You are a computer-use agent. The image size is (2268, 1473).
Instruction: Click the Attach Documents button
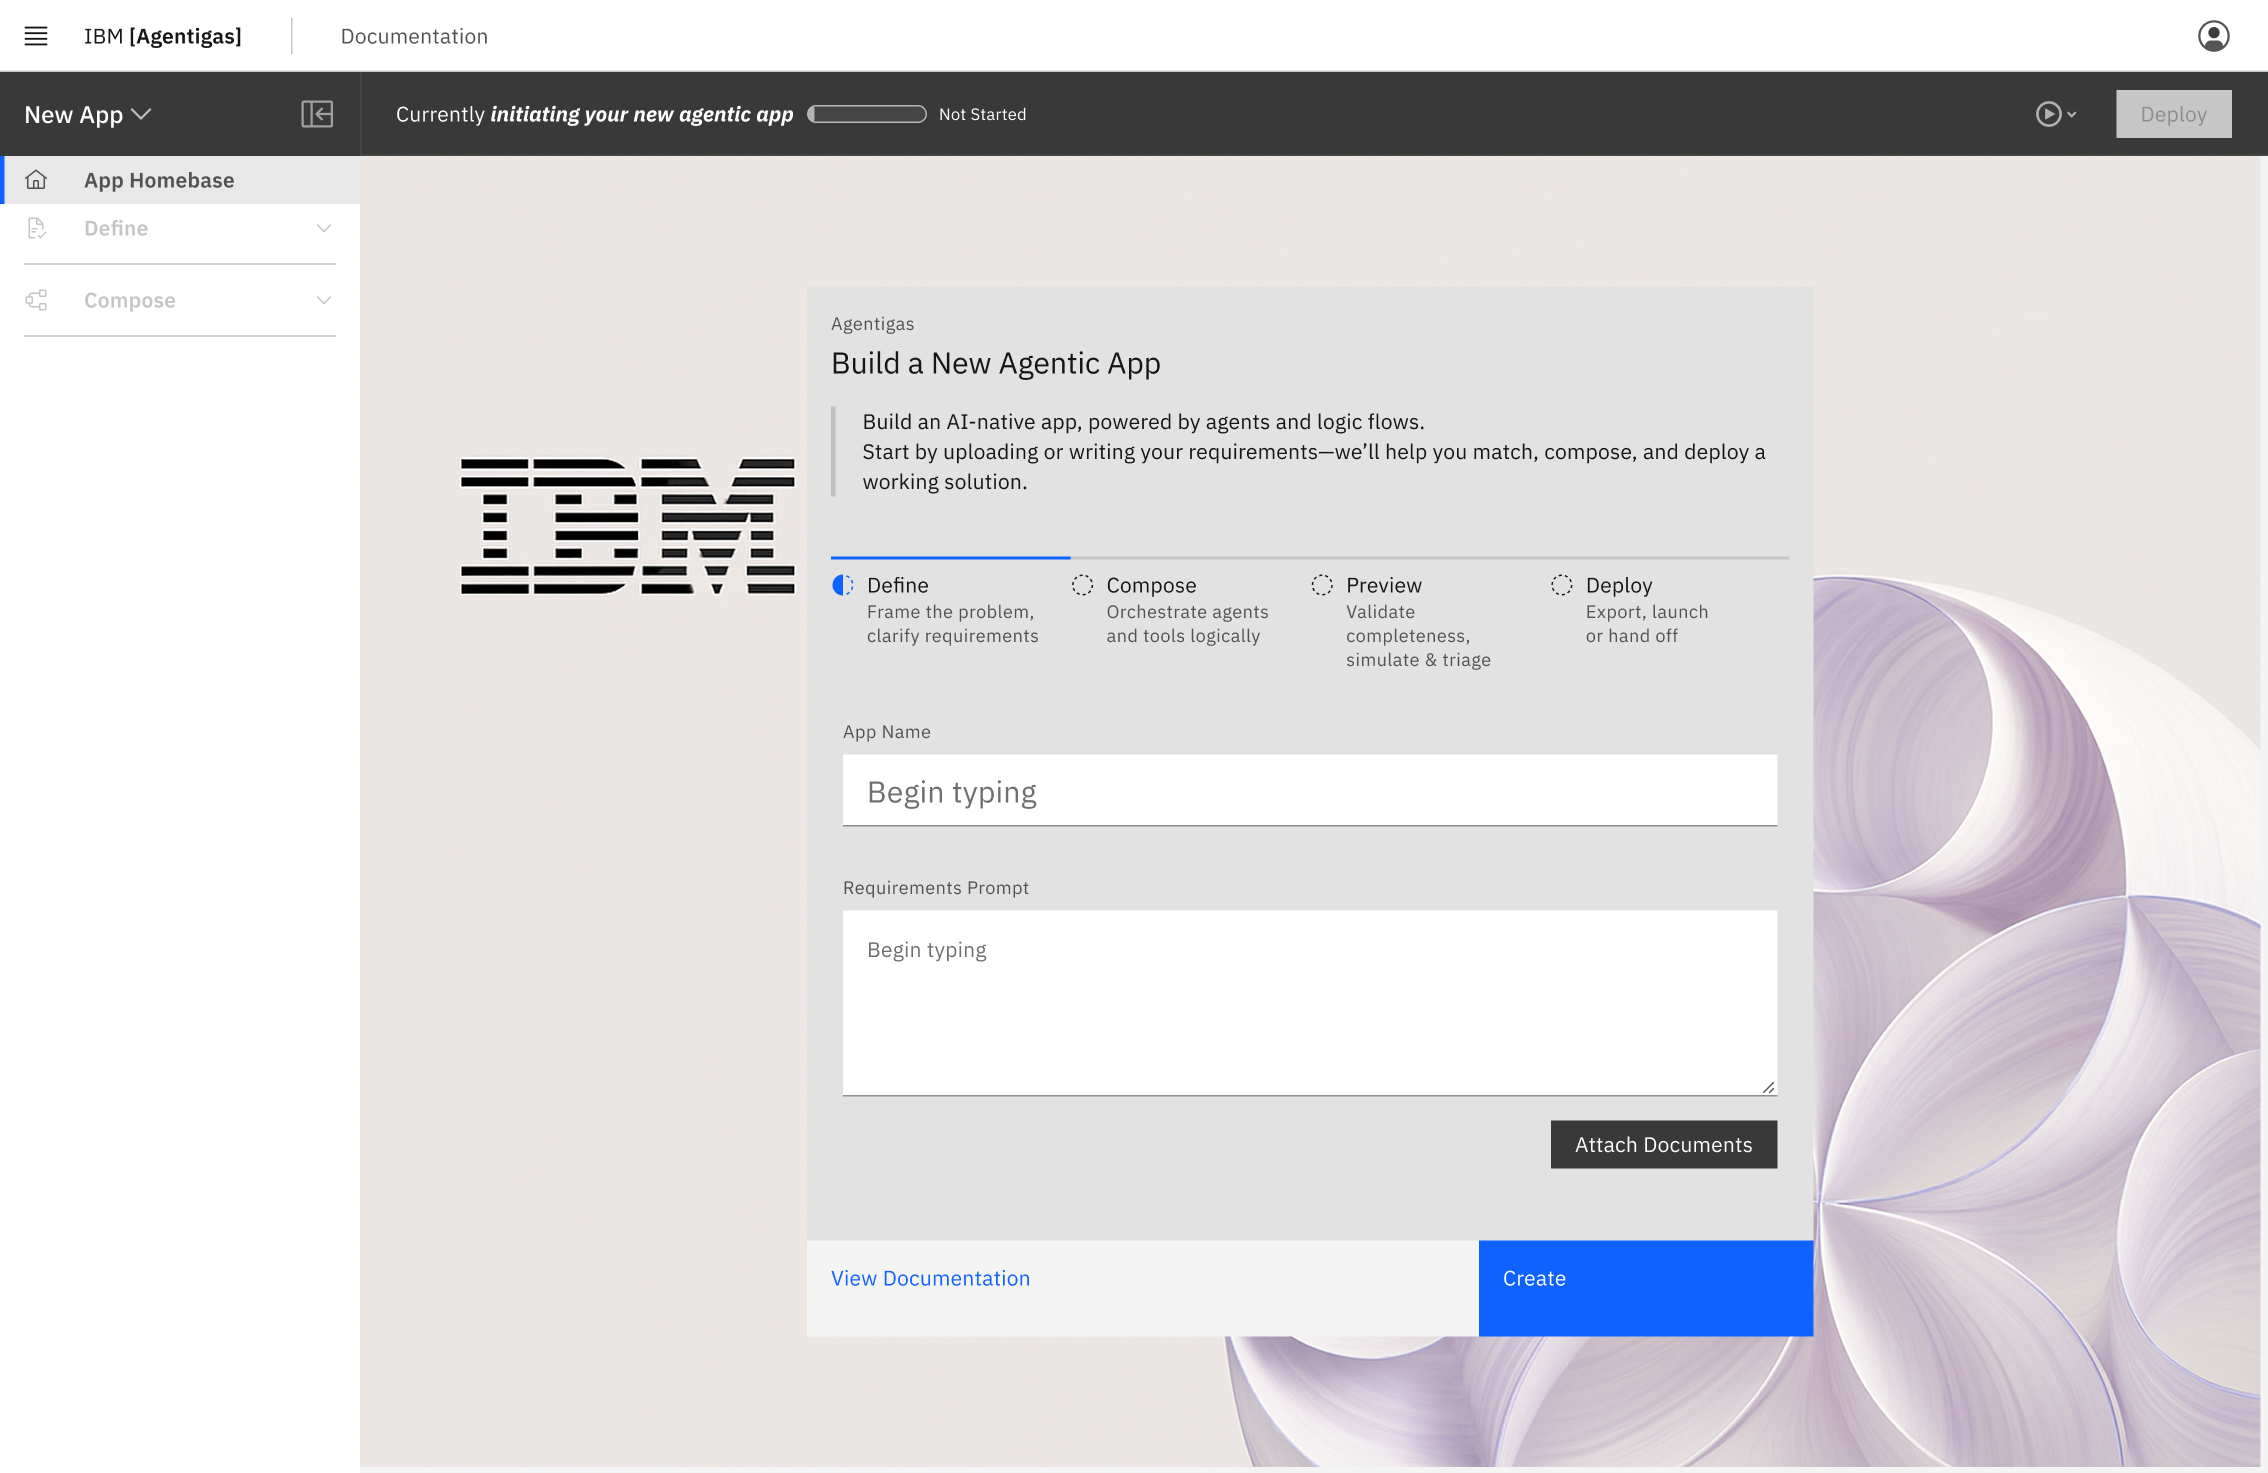(x=1663, y=1144)
